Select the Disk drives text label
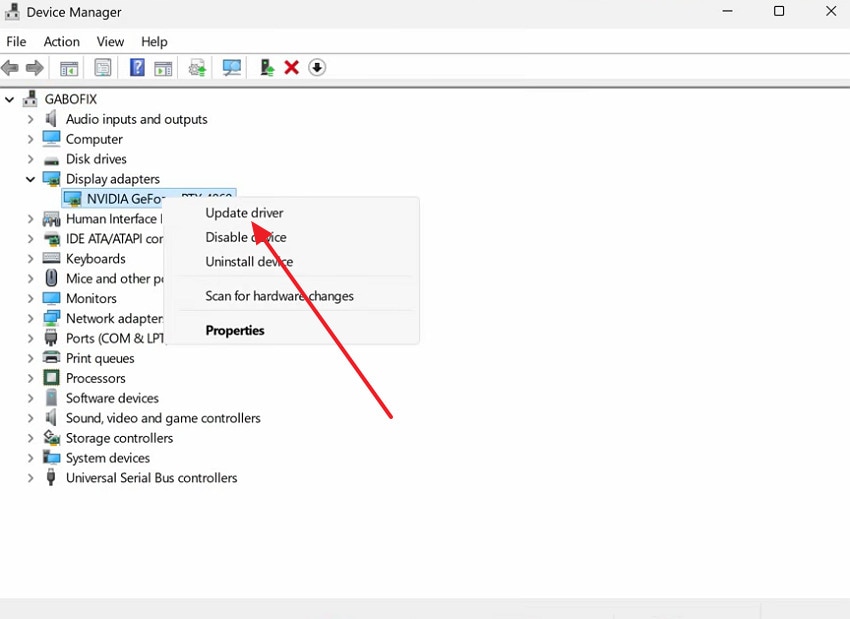 (96, 159)
